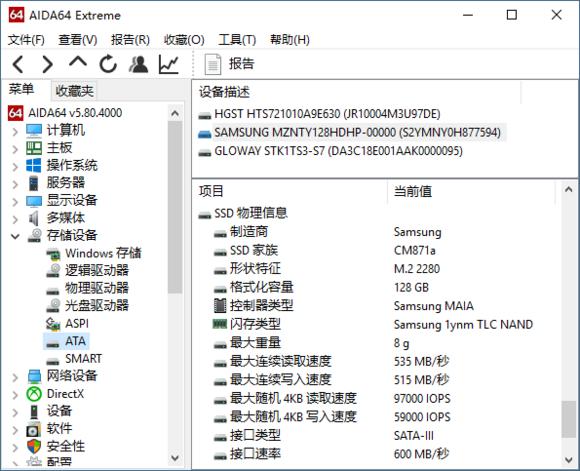Click the 控制器类型 chip icon

pyautogui.click(x=220, y=306)
